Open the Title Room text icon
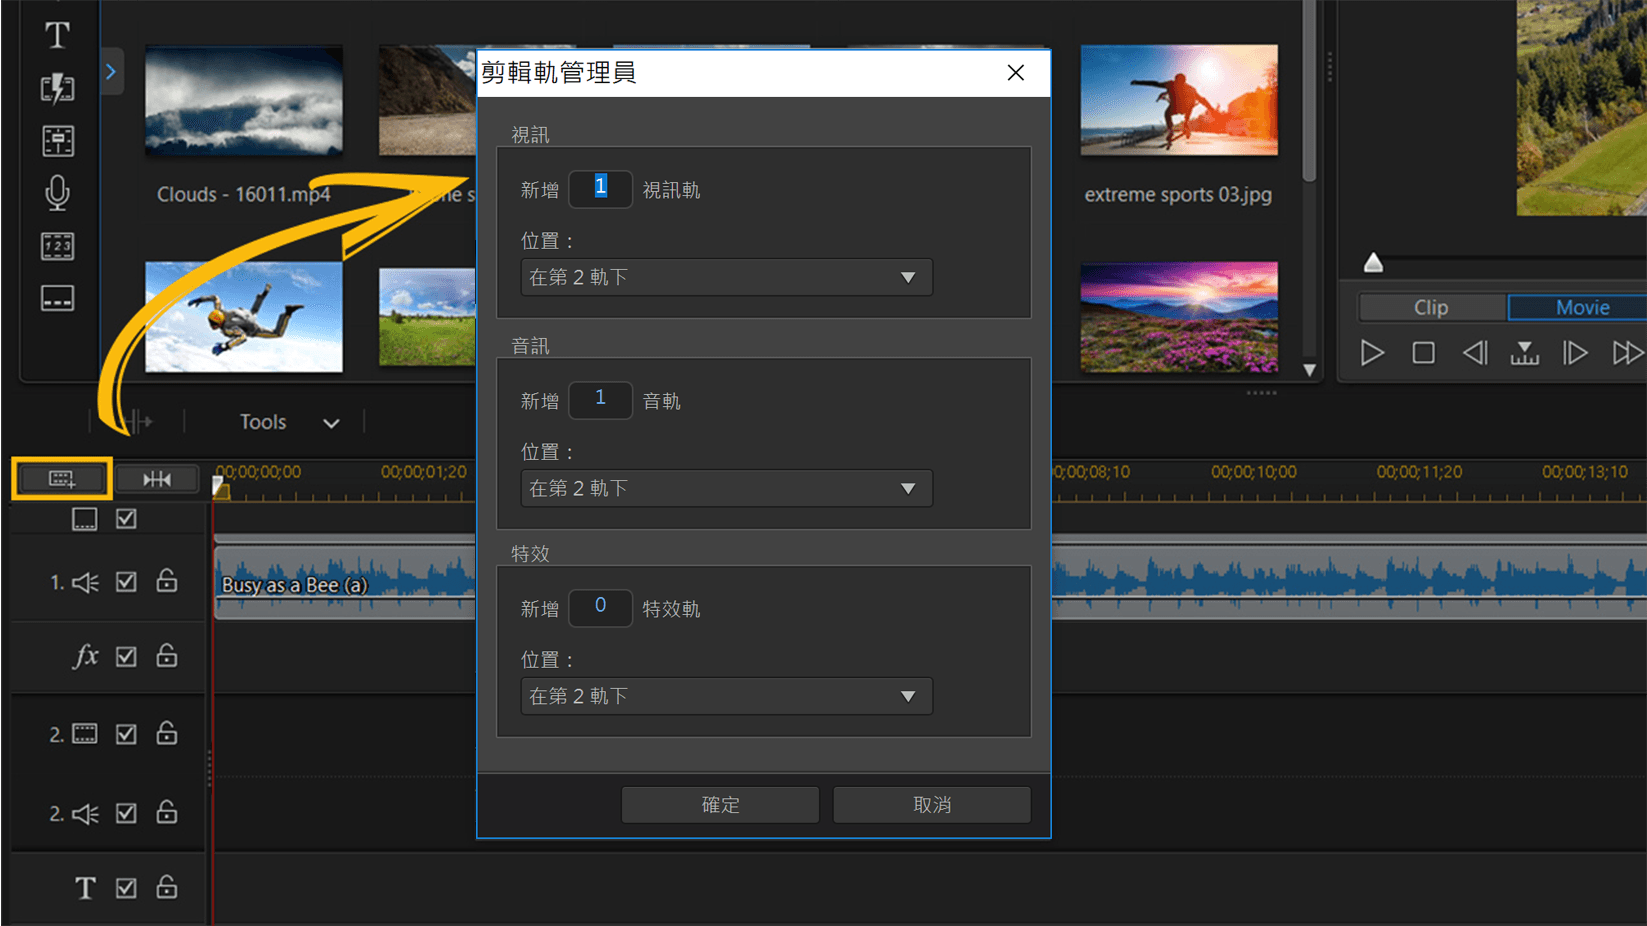 click(x=57, y=36)
